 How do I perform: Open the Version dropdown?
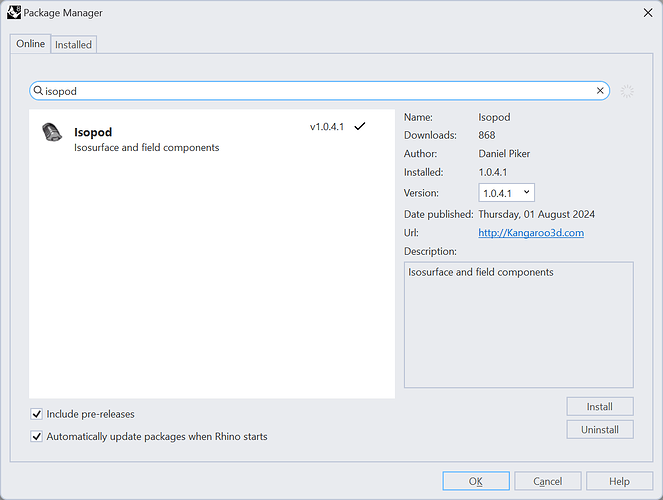(x=507, y=193)
